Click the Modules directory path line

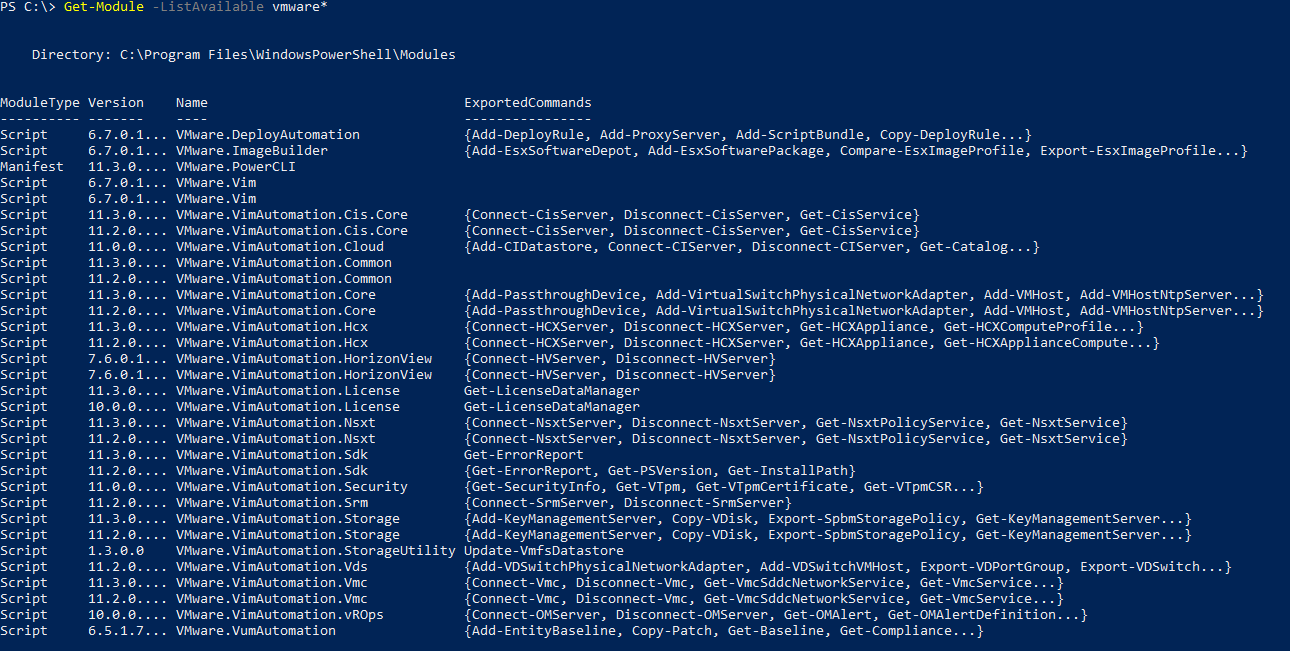[x=243, y=55]
